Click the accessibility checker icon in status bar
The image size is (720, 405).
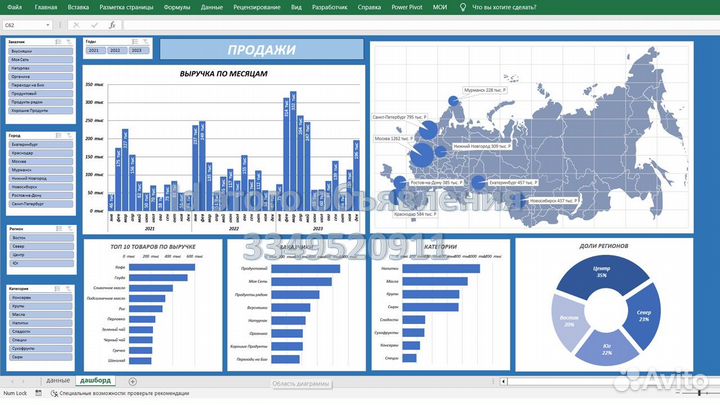coord(54,393)
